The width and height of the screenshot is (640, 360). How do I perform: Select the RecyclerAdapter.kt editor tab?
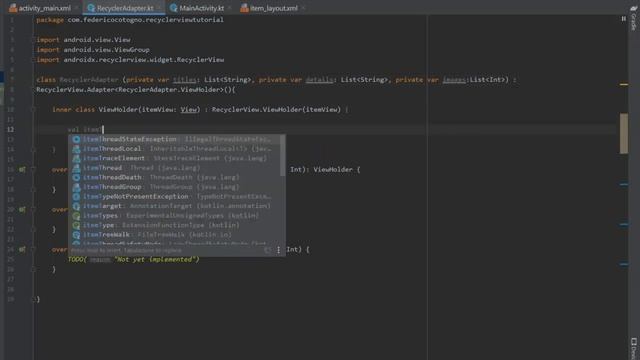(125, 8)
